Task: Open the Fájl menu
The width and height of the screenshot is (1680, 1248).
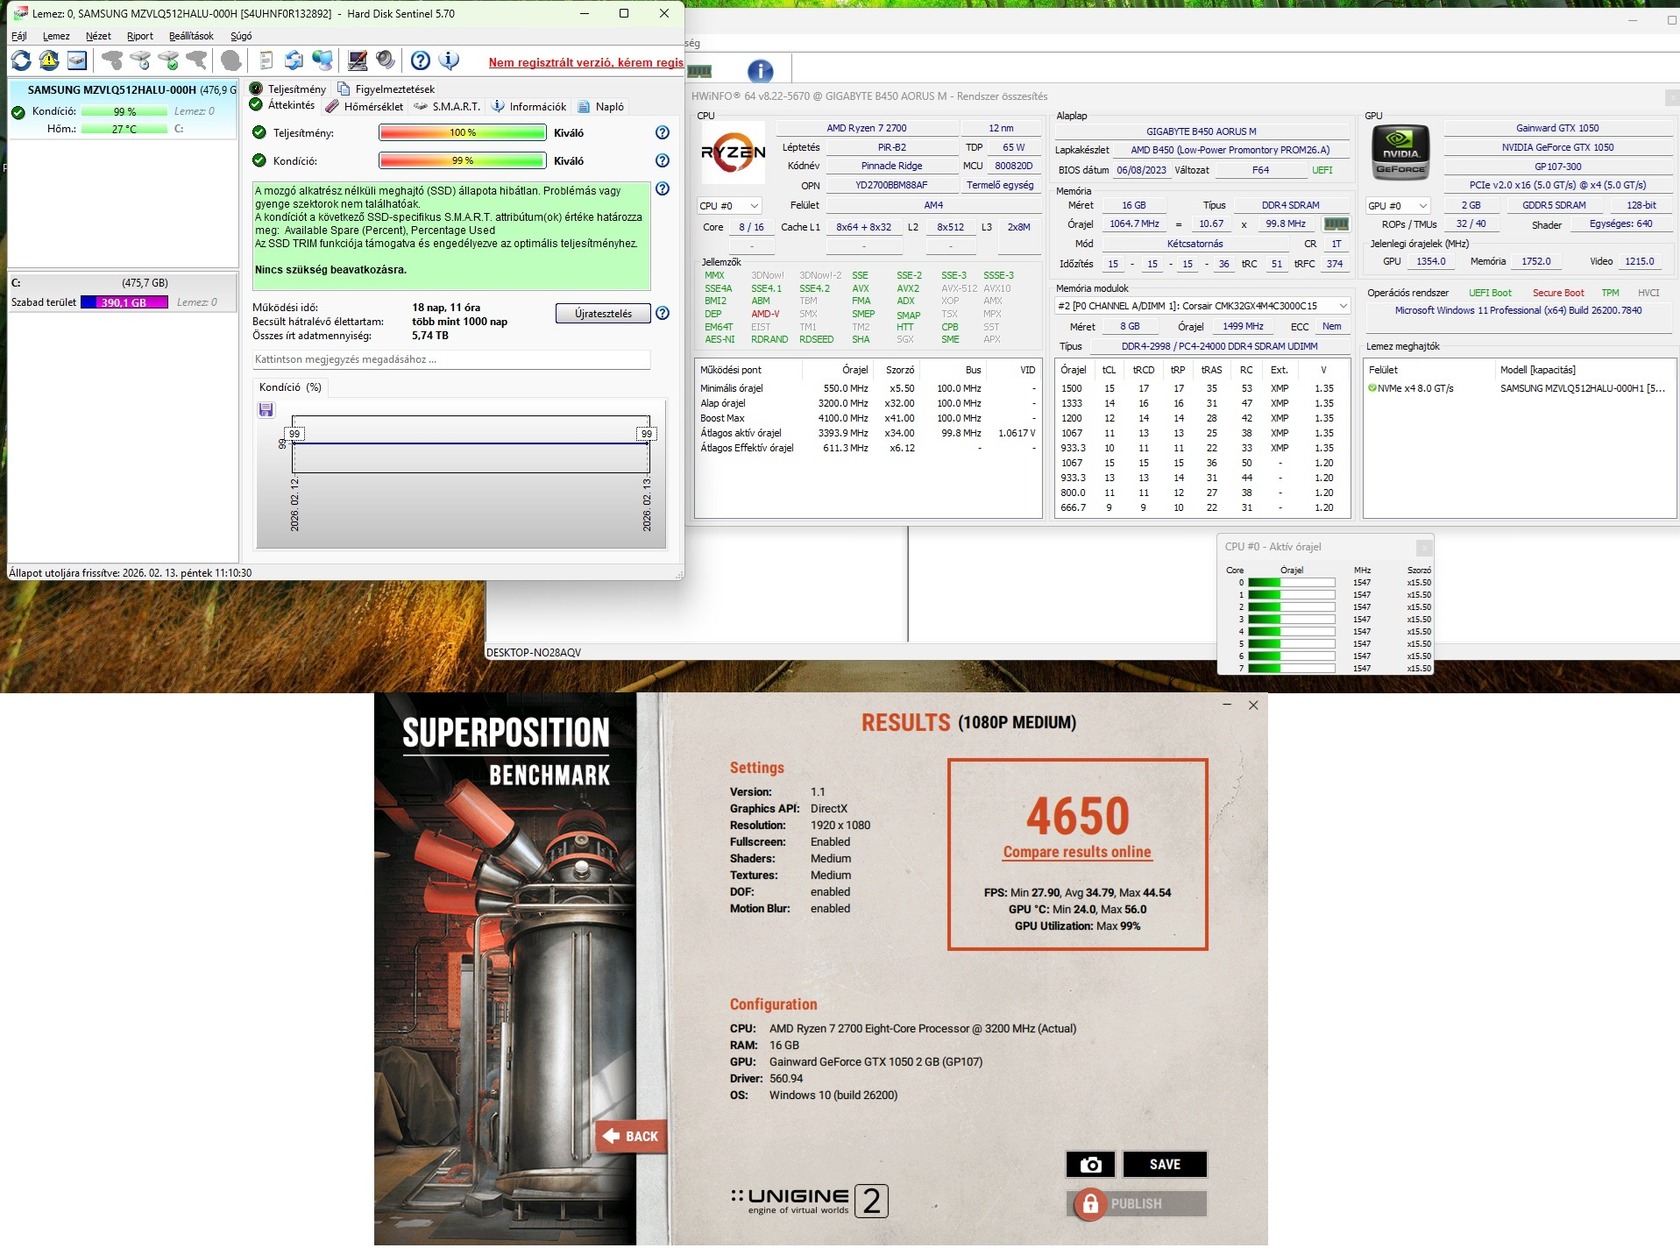Action: click(19, 36)
